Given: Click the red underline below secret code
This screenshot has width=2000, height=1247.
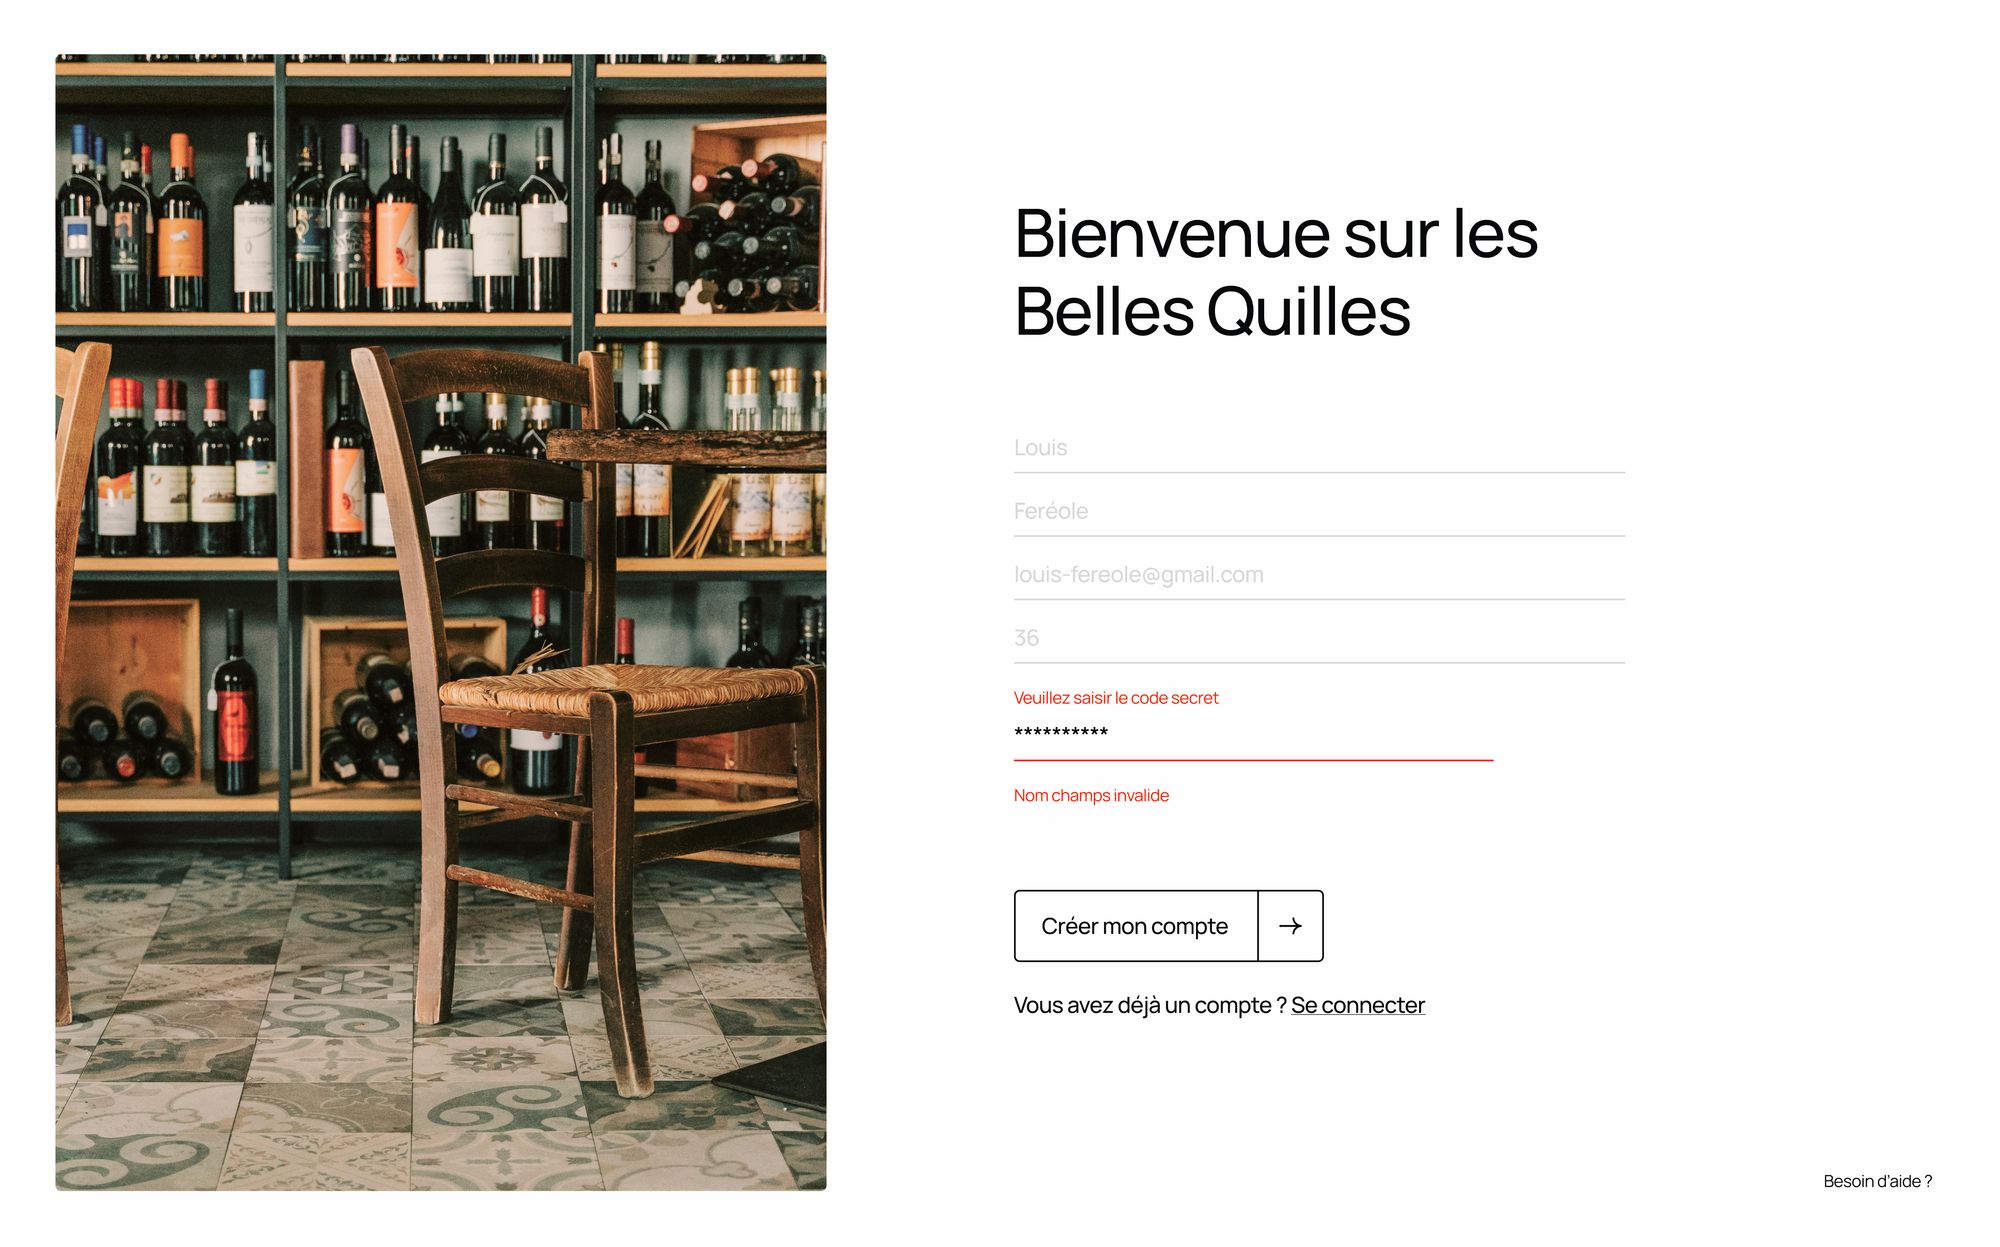Looking at the screenshot, I should click(x=1253, y=760).
